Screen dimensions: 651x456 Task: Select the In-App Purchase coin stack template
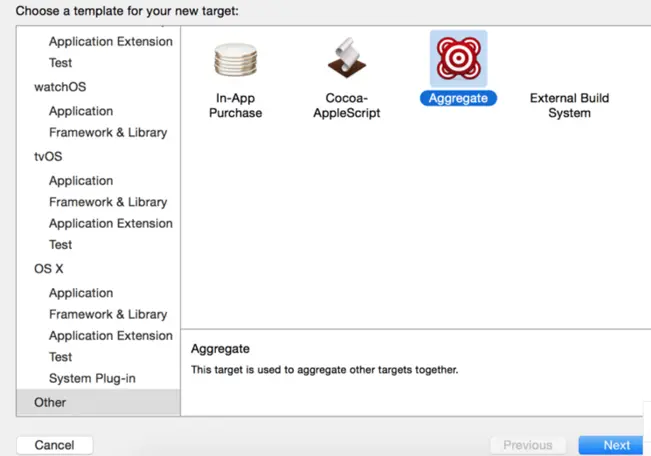click(x=235, y=60)
